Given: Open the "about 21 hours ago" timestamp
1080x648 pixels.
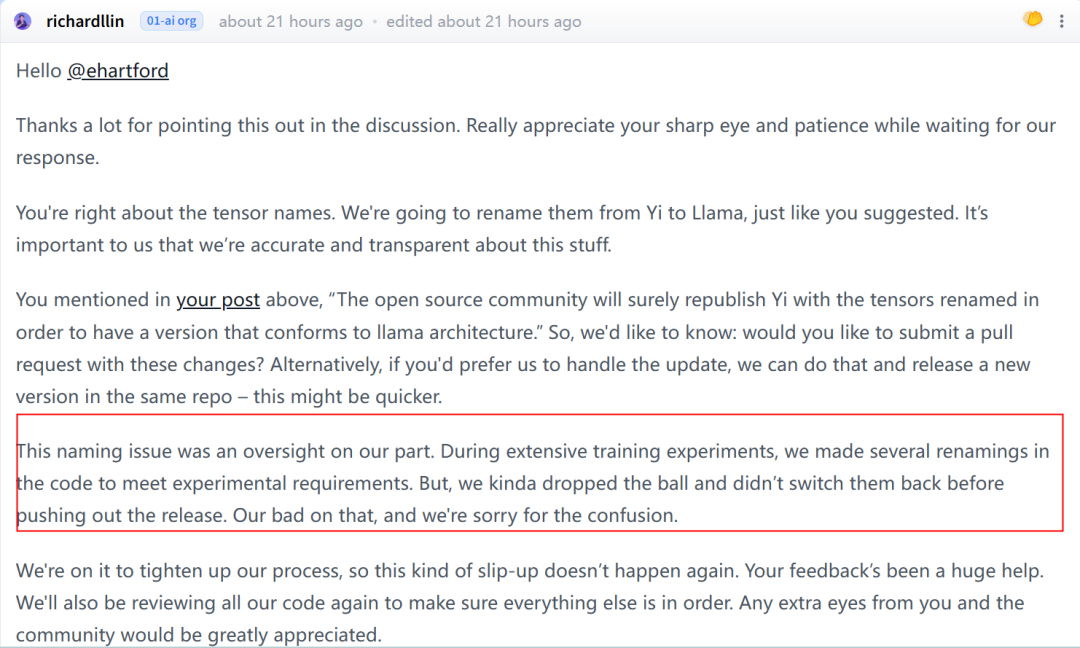Looking at the screenshot, I should [x=290, y=21].
